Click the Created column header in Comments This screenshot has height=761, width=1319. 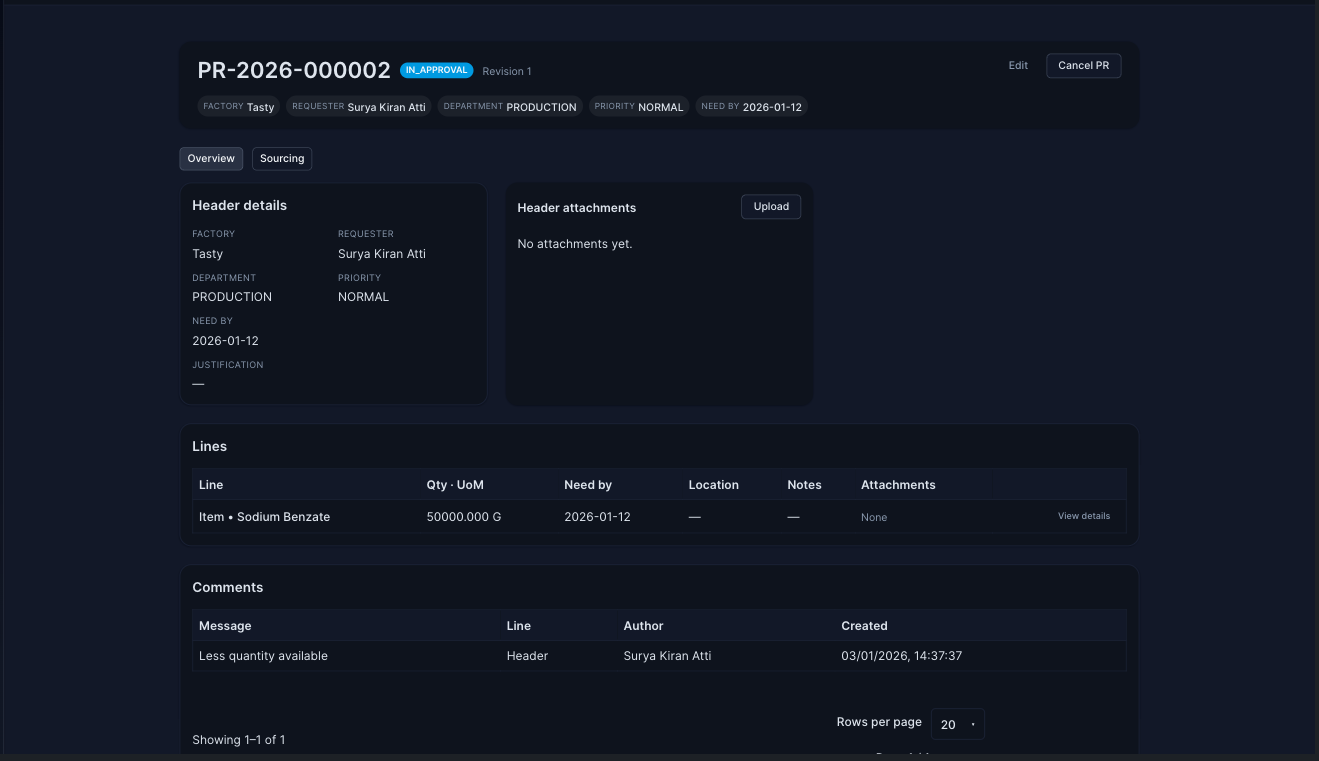pyautogui.click(x=864, y=626)
